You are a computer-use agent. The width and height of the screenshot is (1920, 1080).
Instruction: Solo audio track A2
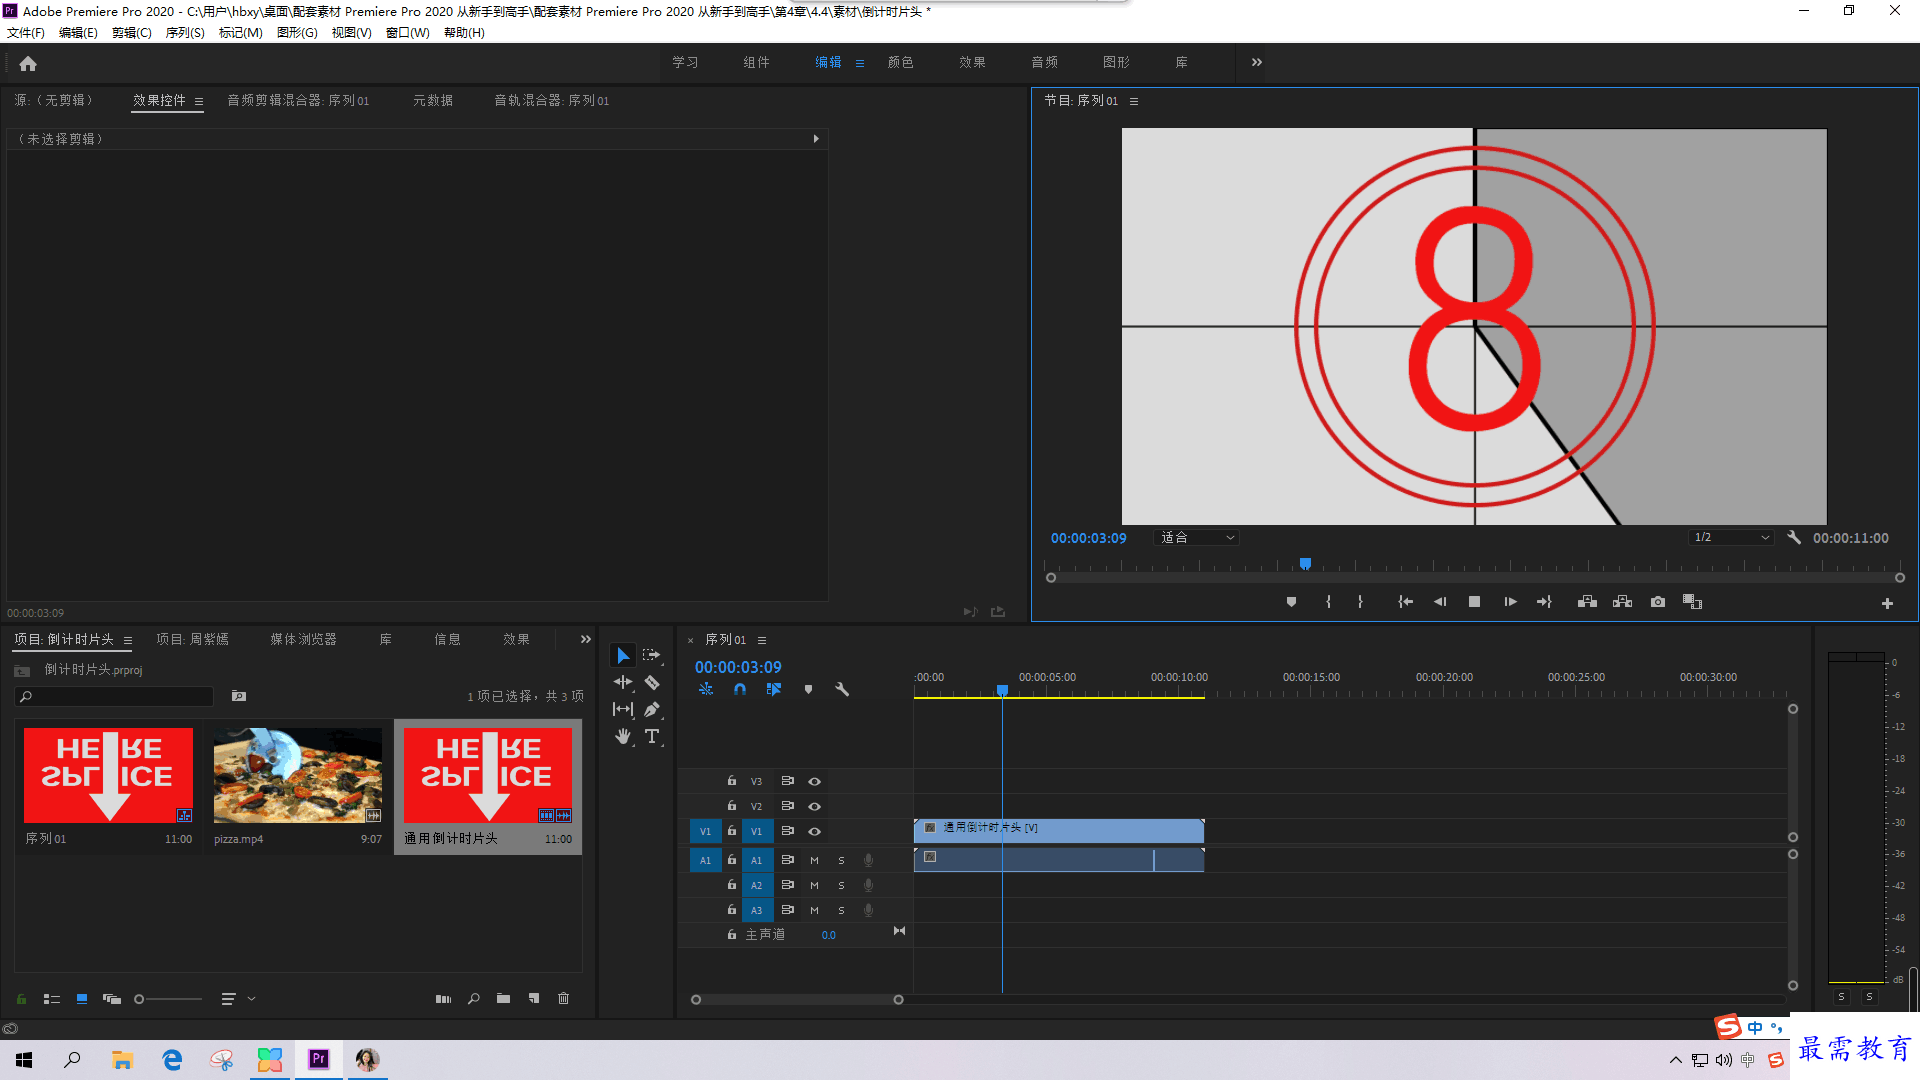841,885
